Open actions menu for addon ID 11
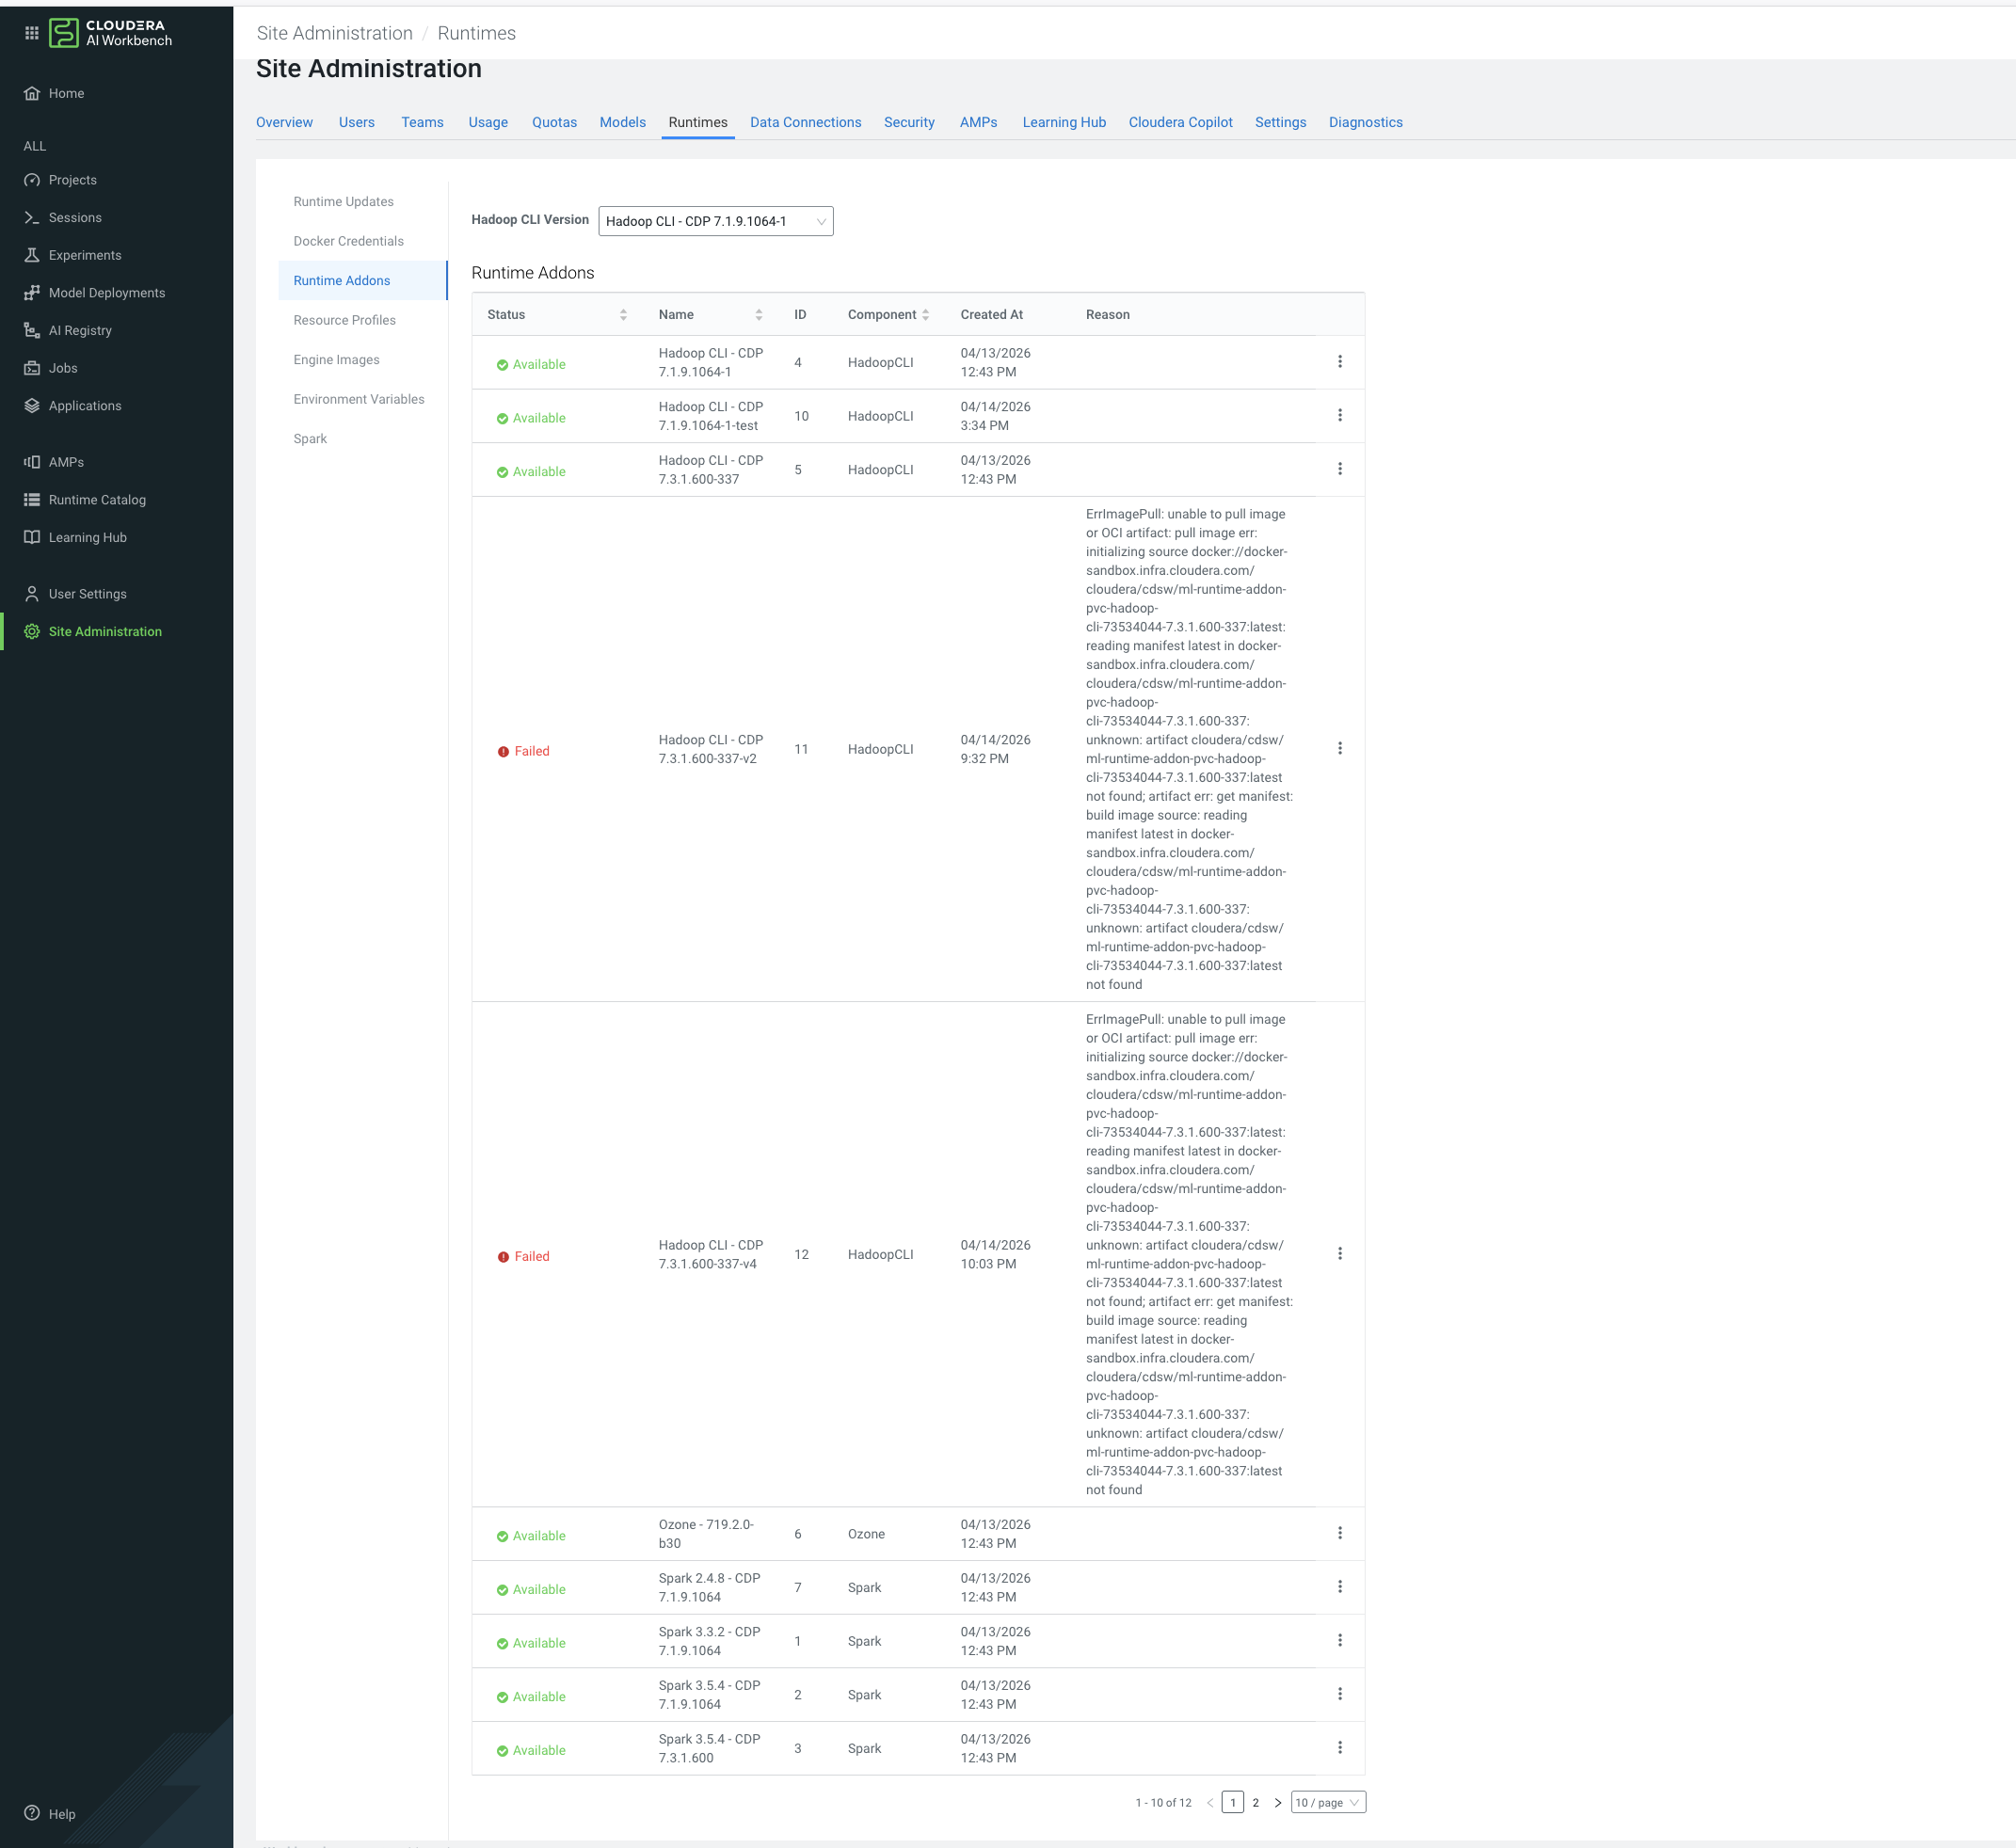 coord(1339,748)
